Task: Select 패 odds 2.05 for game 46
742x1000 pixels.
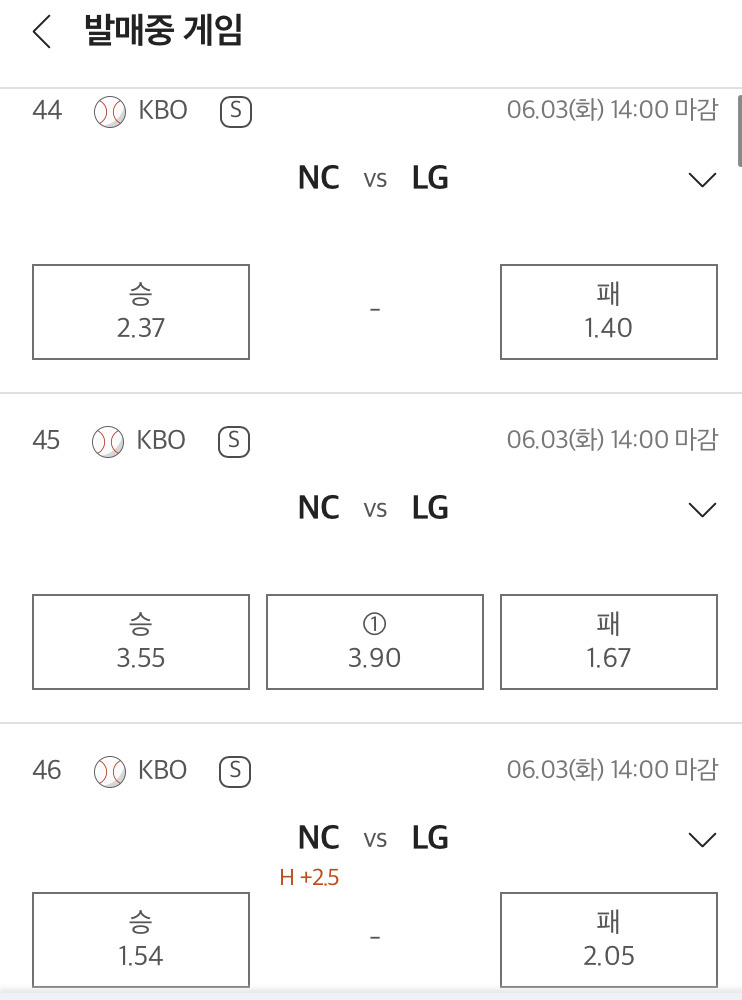Action: pyautogui.click(x=608, y=939)
